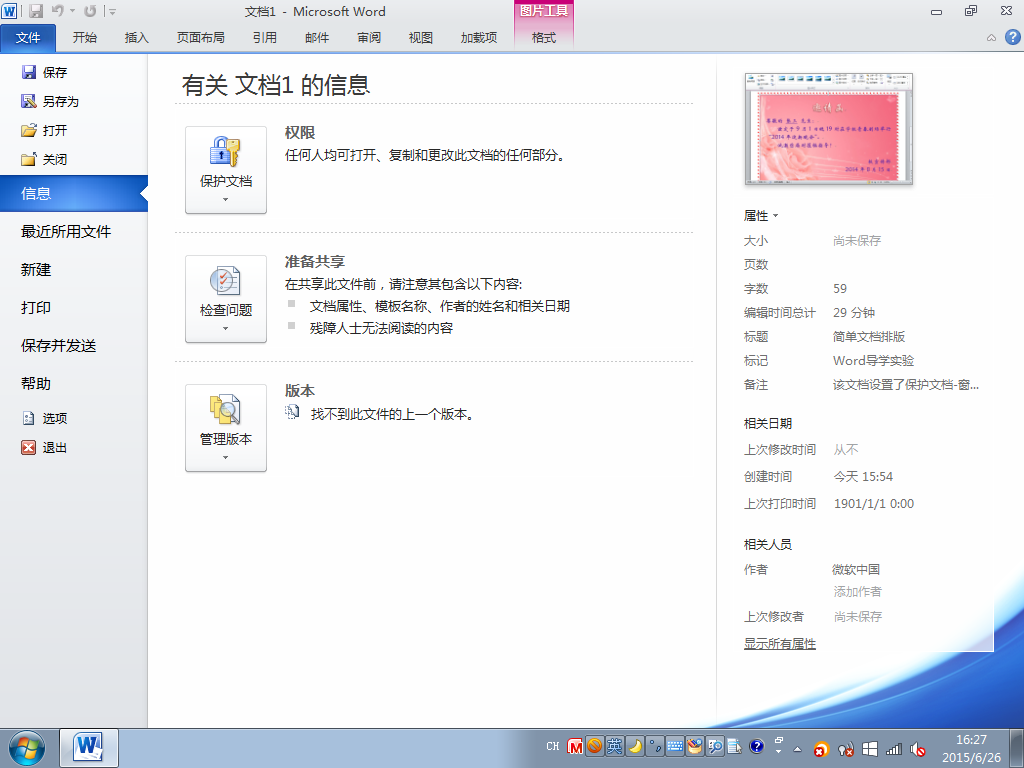This screenshot has width=1024, height=768.
Task: Select the 审阅 ribbon tab
Action: tap(369, 37)
